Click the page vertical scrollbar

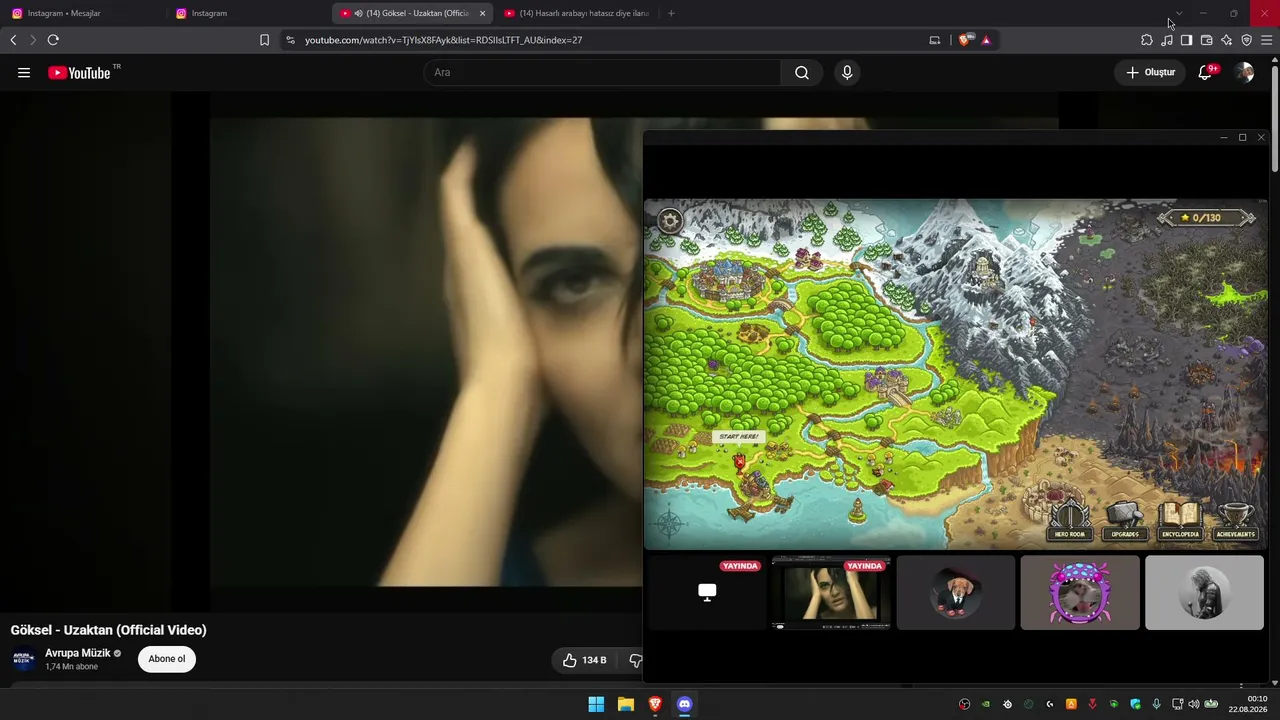1275,120
